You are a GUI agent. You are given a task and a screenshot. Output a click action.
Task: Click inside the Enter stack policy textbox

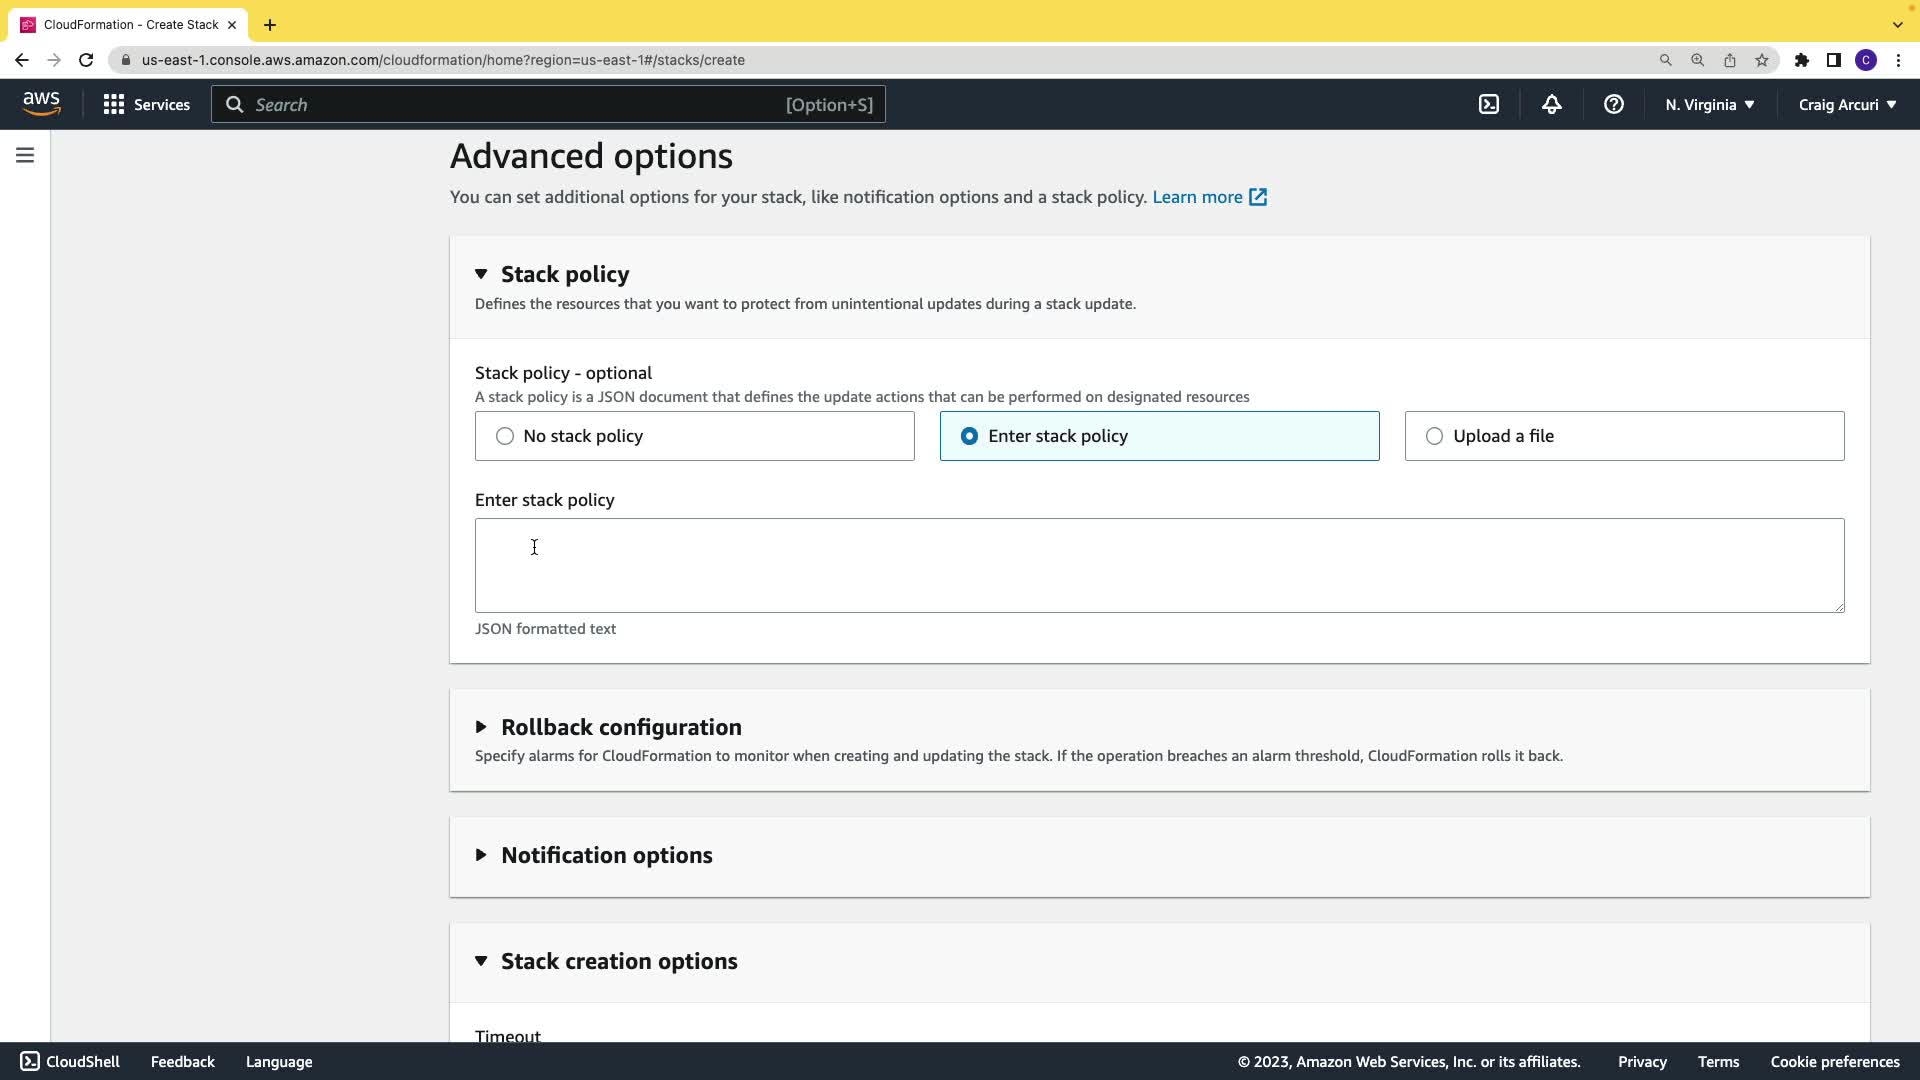(x=1158, y=565)
